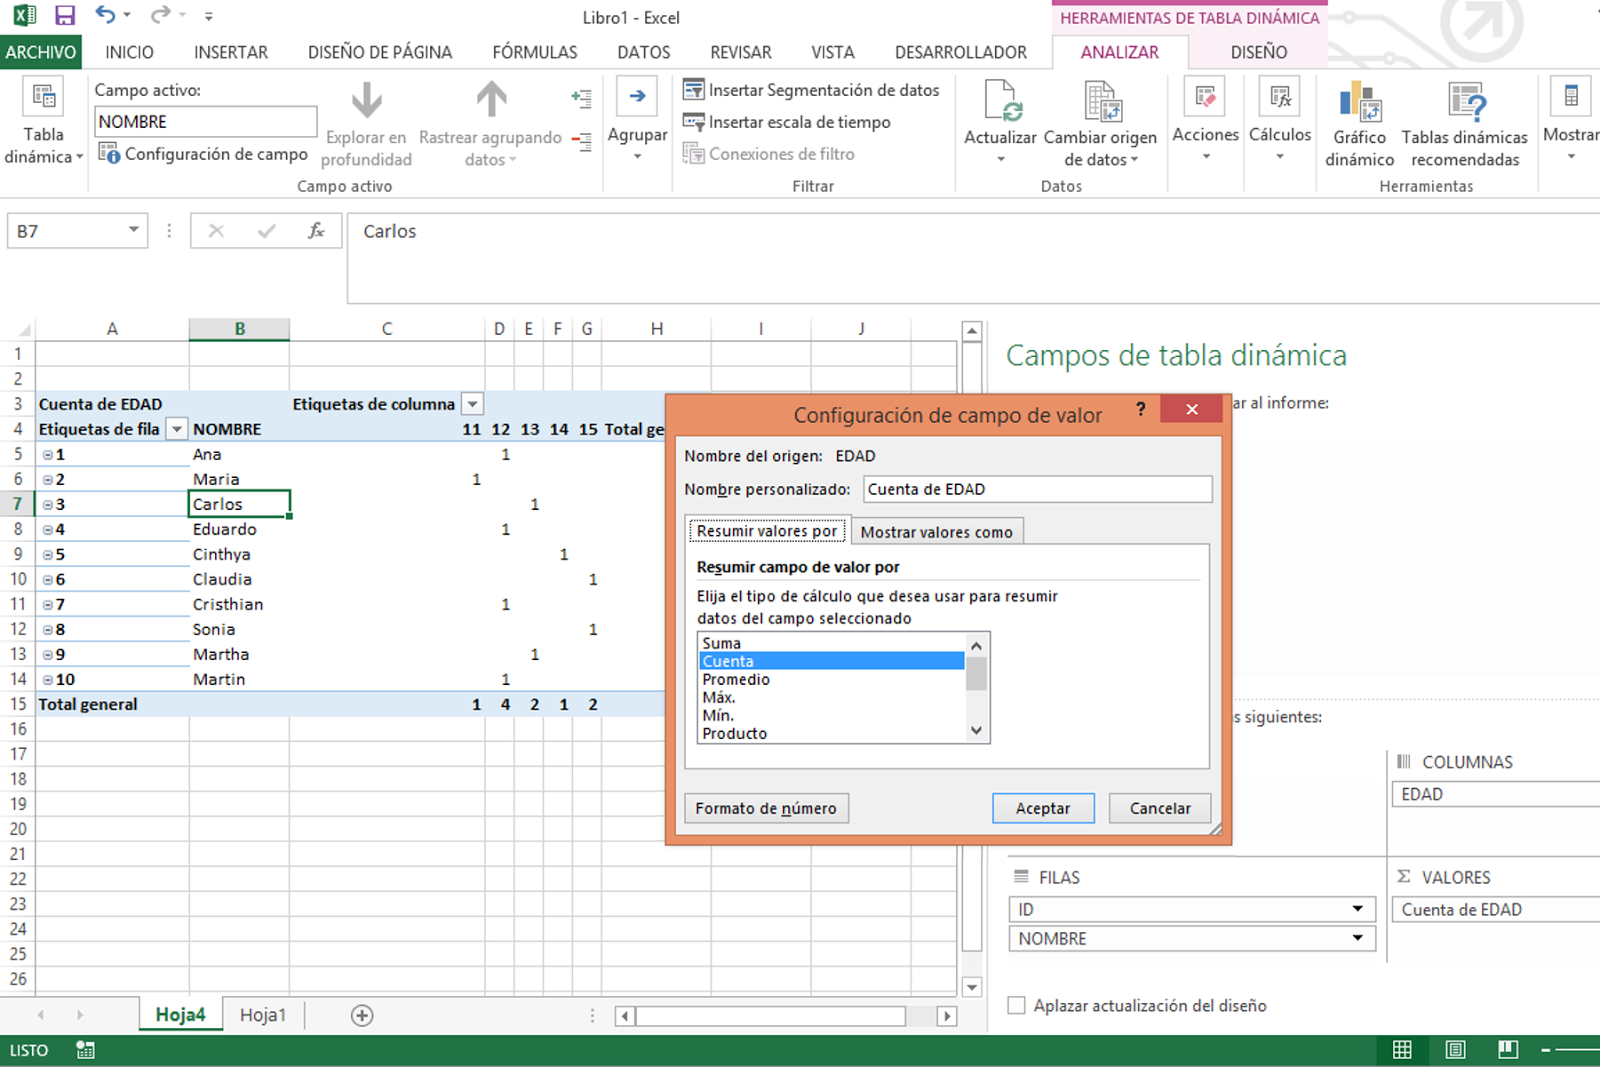Select Promedio in the summary list
The height and width of the screenshot is (1067, 1600).
click(735, 679)
